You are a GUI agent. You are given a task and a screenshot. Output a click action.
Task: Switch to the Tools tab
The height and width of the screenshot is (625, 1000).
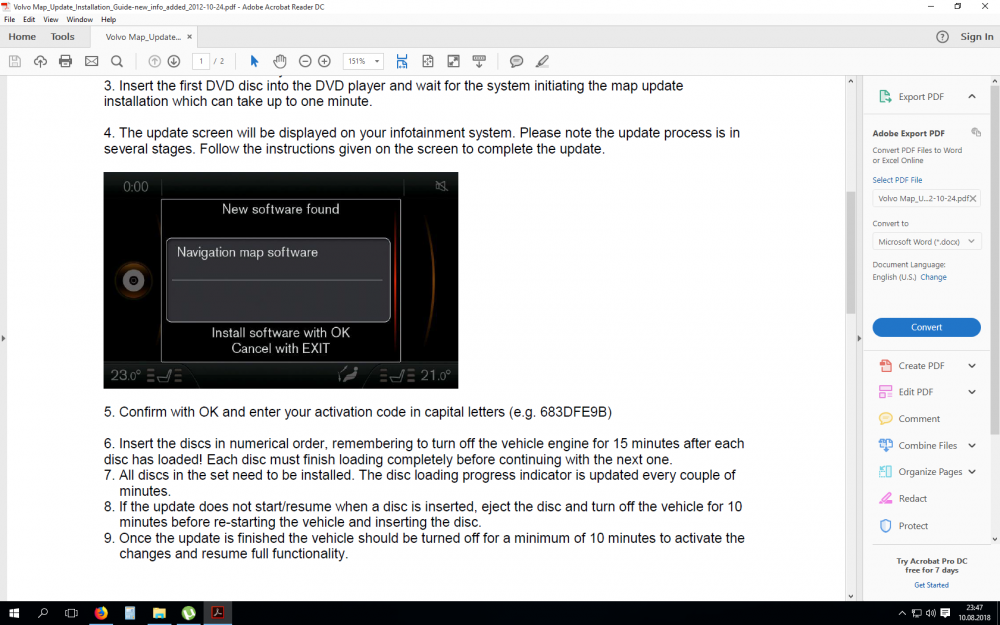tap(62, 37)
